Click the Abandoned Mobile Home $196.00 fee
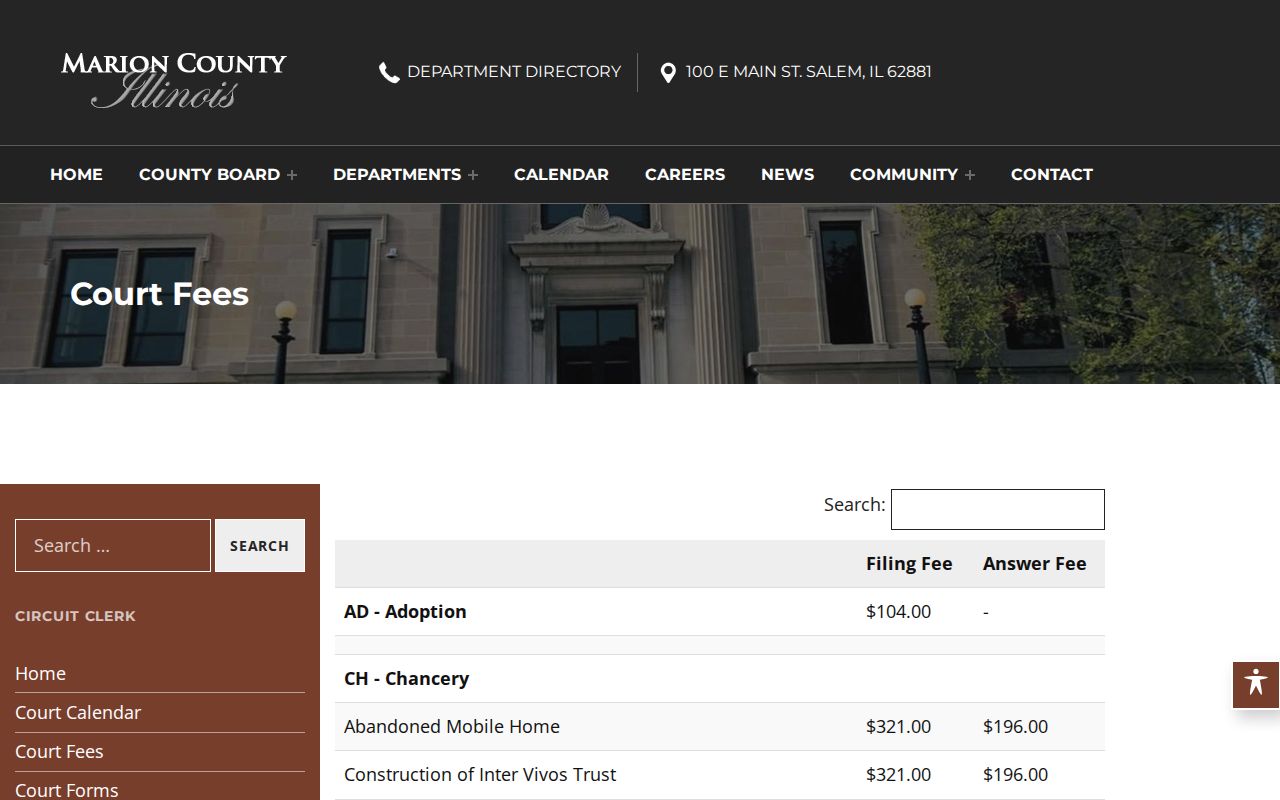 tap(1015, 727)
